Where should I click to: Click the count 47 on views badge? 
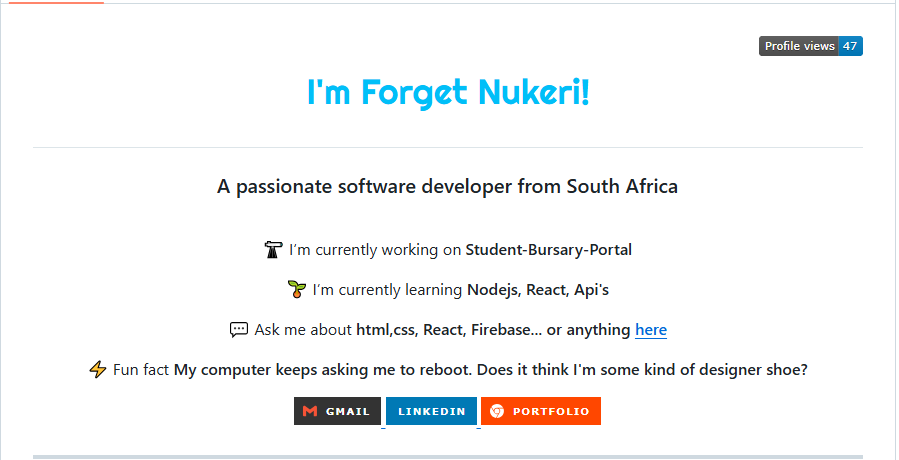coord(850,46)
